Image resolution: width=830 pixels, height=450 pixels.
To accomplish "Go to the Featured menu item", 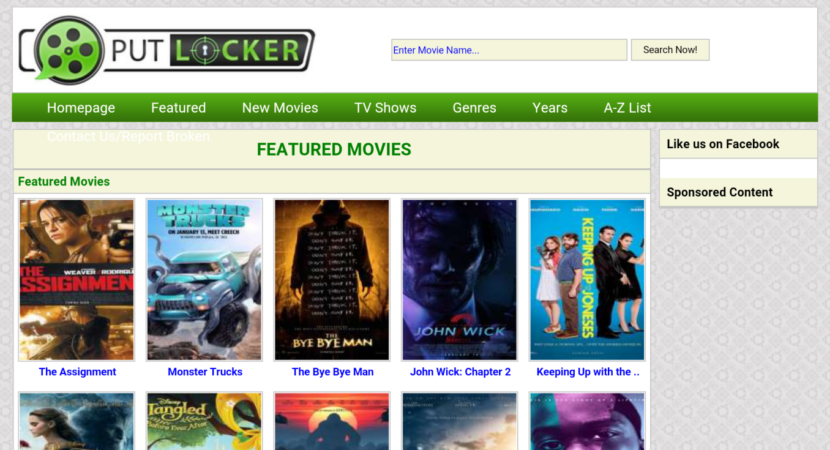I will tap(178, 108).
